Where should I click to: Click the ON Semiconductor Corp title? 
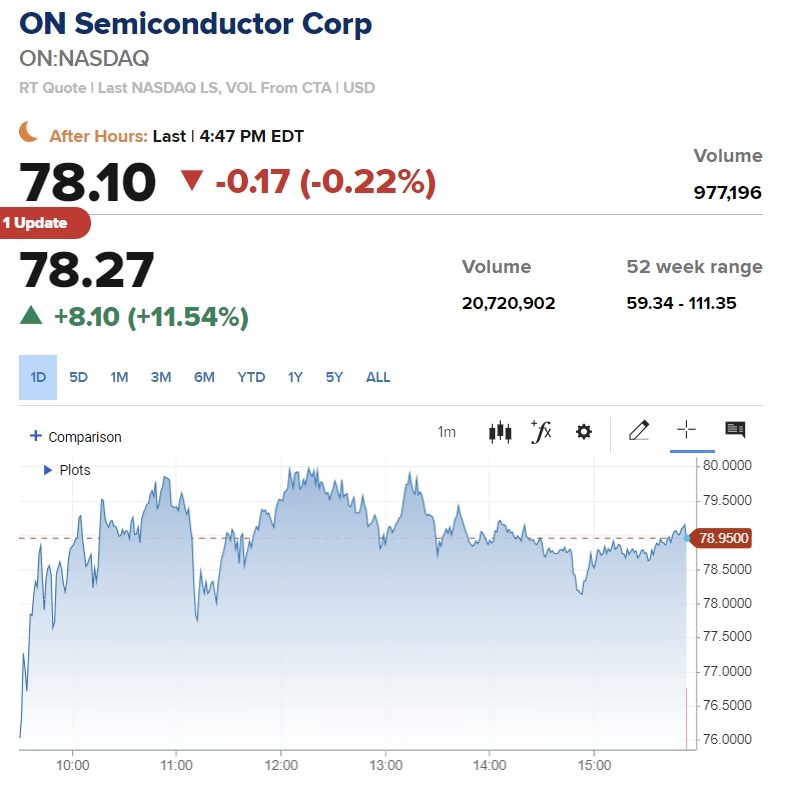(196, 24)
